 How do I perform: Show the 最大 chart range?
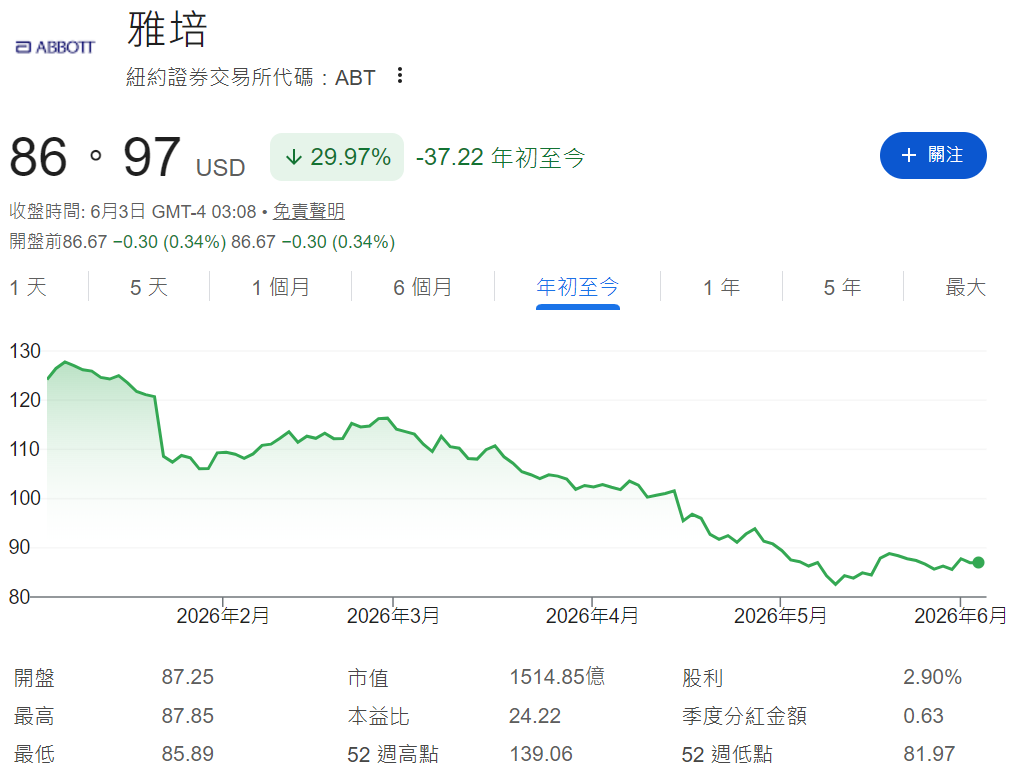pos(965,287)
